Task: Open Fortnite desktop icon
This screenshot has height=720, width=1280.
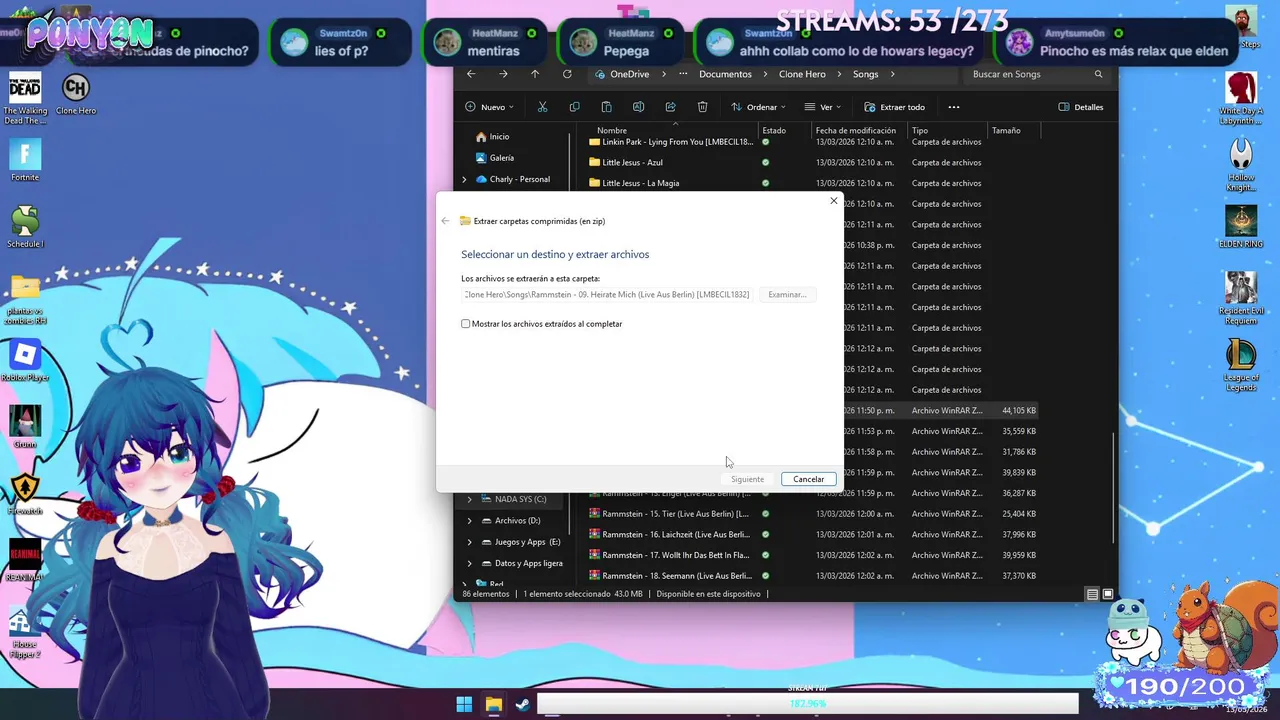Action: pos(25,160)
